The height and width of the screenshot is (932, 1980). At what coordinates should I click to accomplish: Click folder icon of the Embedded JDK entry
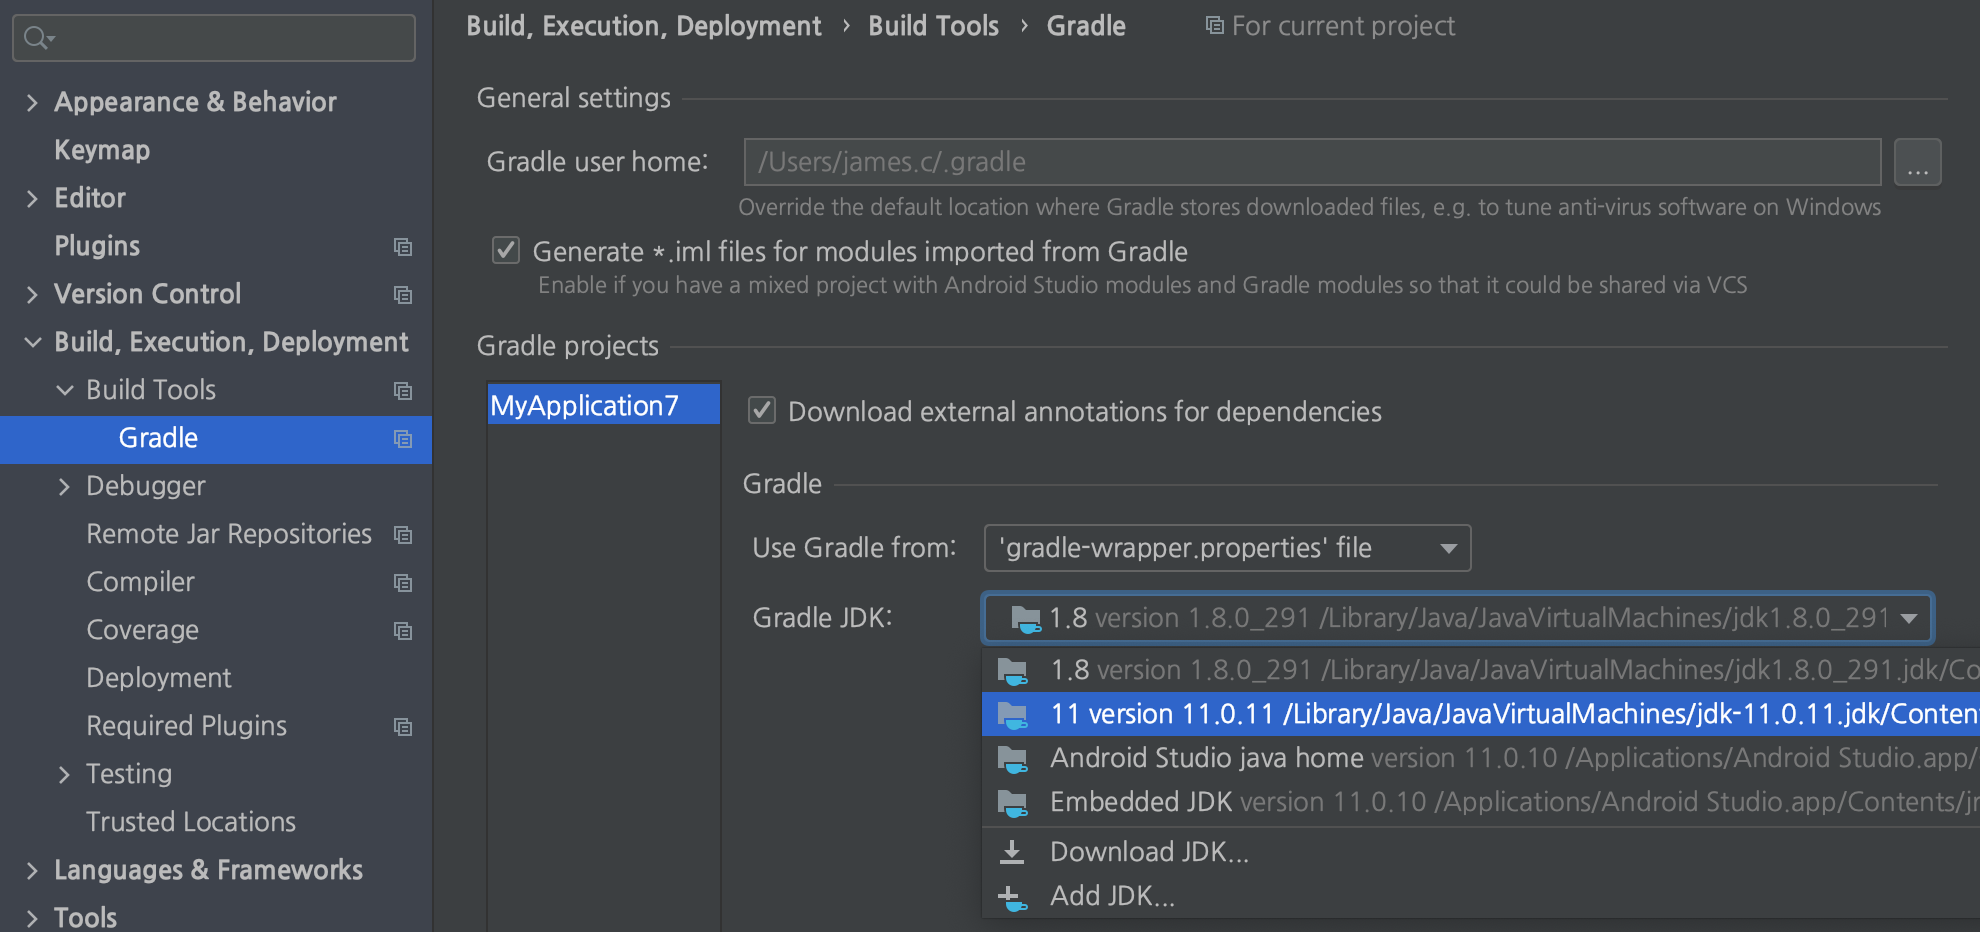coord(1013,803)
